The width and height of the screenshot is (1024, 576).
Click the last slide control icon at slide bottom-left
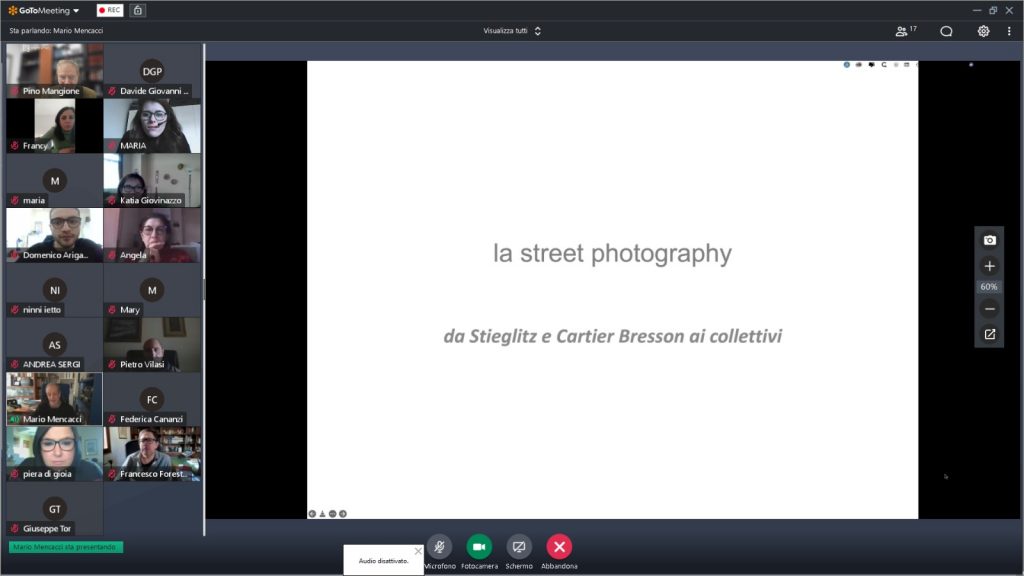343,514
